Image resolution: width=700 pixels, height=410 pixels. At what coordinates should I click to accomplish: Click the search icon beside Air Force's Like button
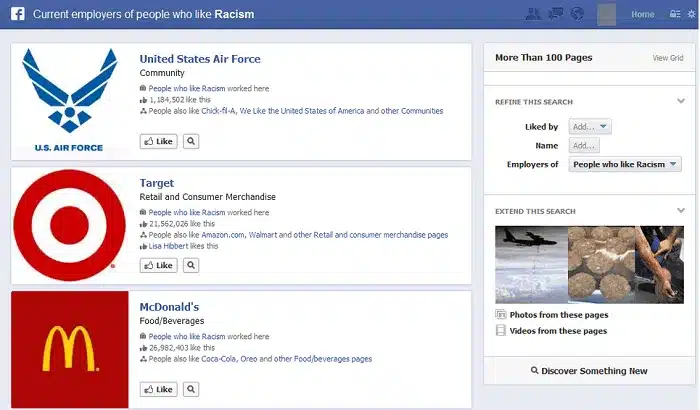click(x=191, y=142)
